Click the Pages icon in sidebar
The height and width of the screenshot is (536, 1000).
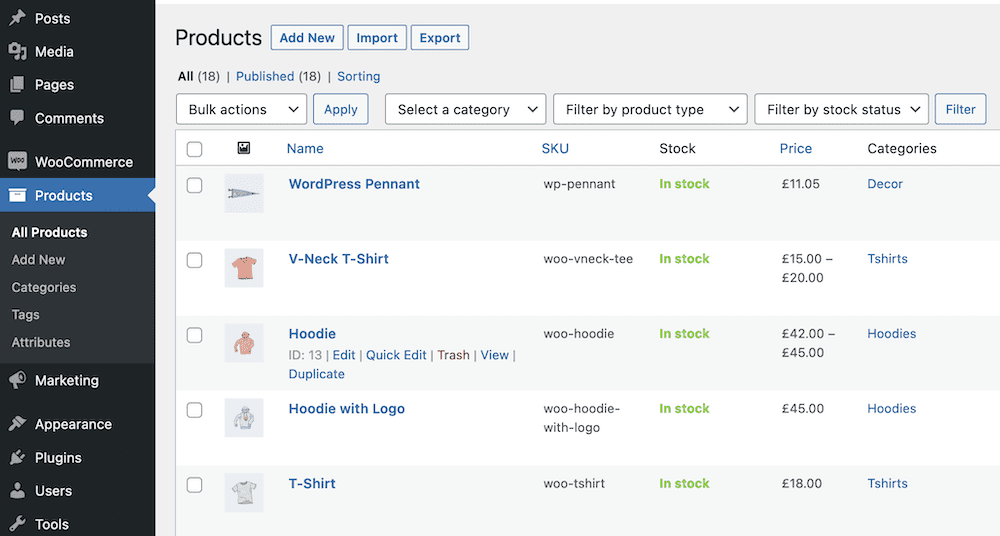[17, 85]
